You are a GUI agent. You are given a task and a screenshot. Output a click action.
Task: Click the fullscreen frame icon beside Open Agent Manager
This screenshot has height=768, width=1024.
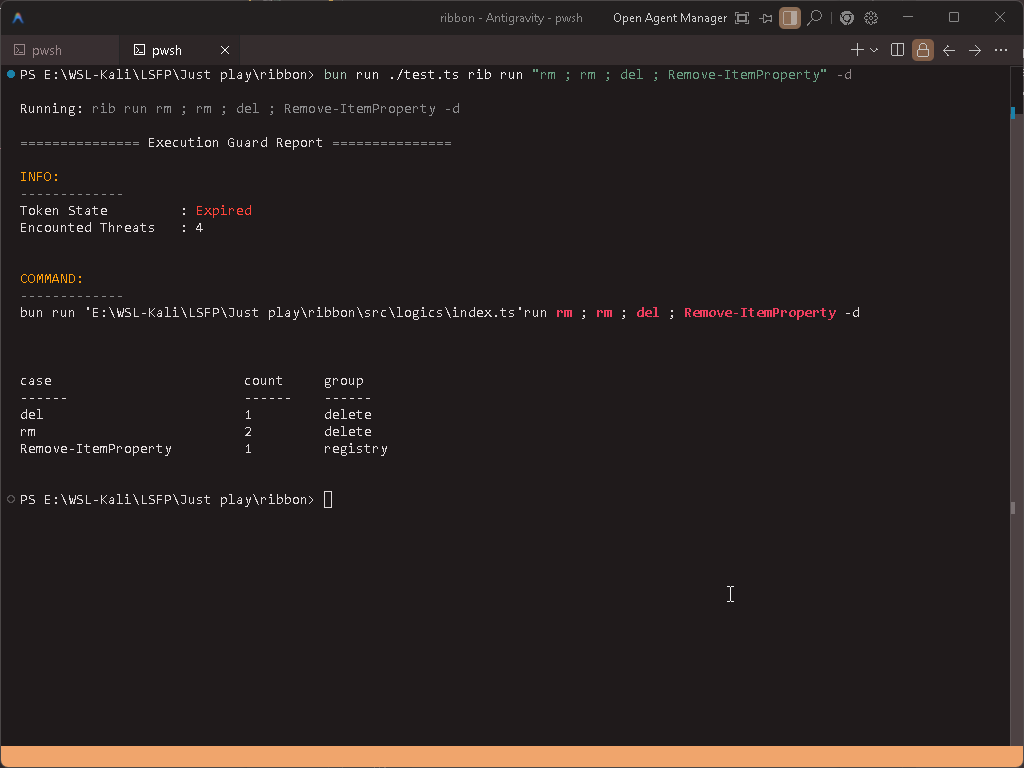742,18
